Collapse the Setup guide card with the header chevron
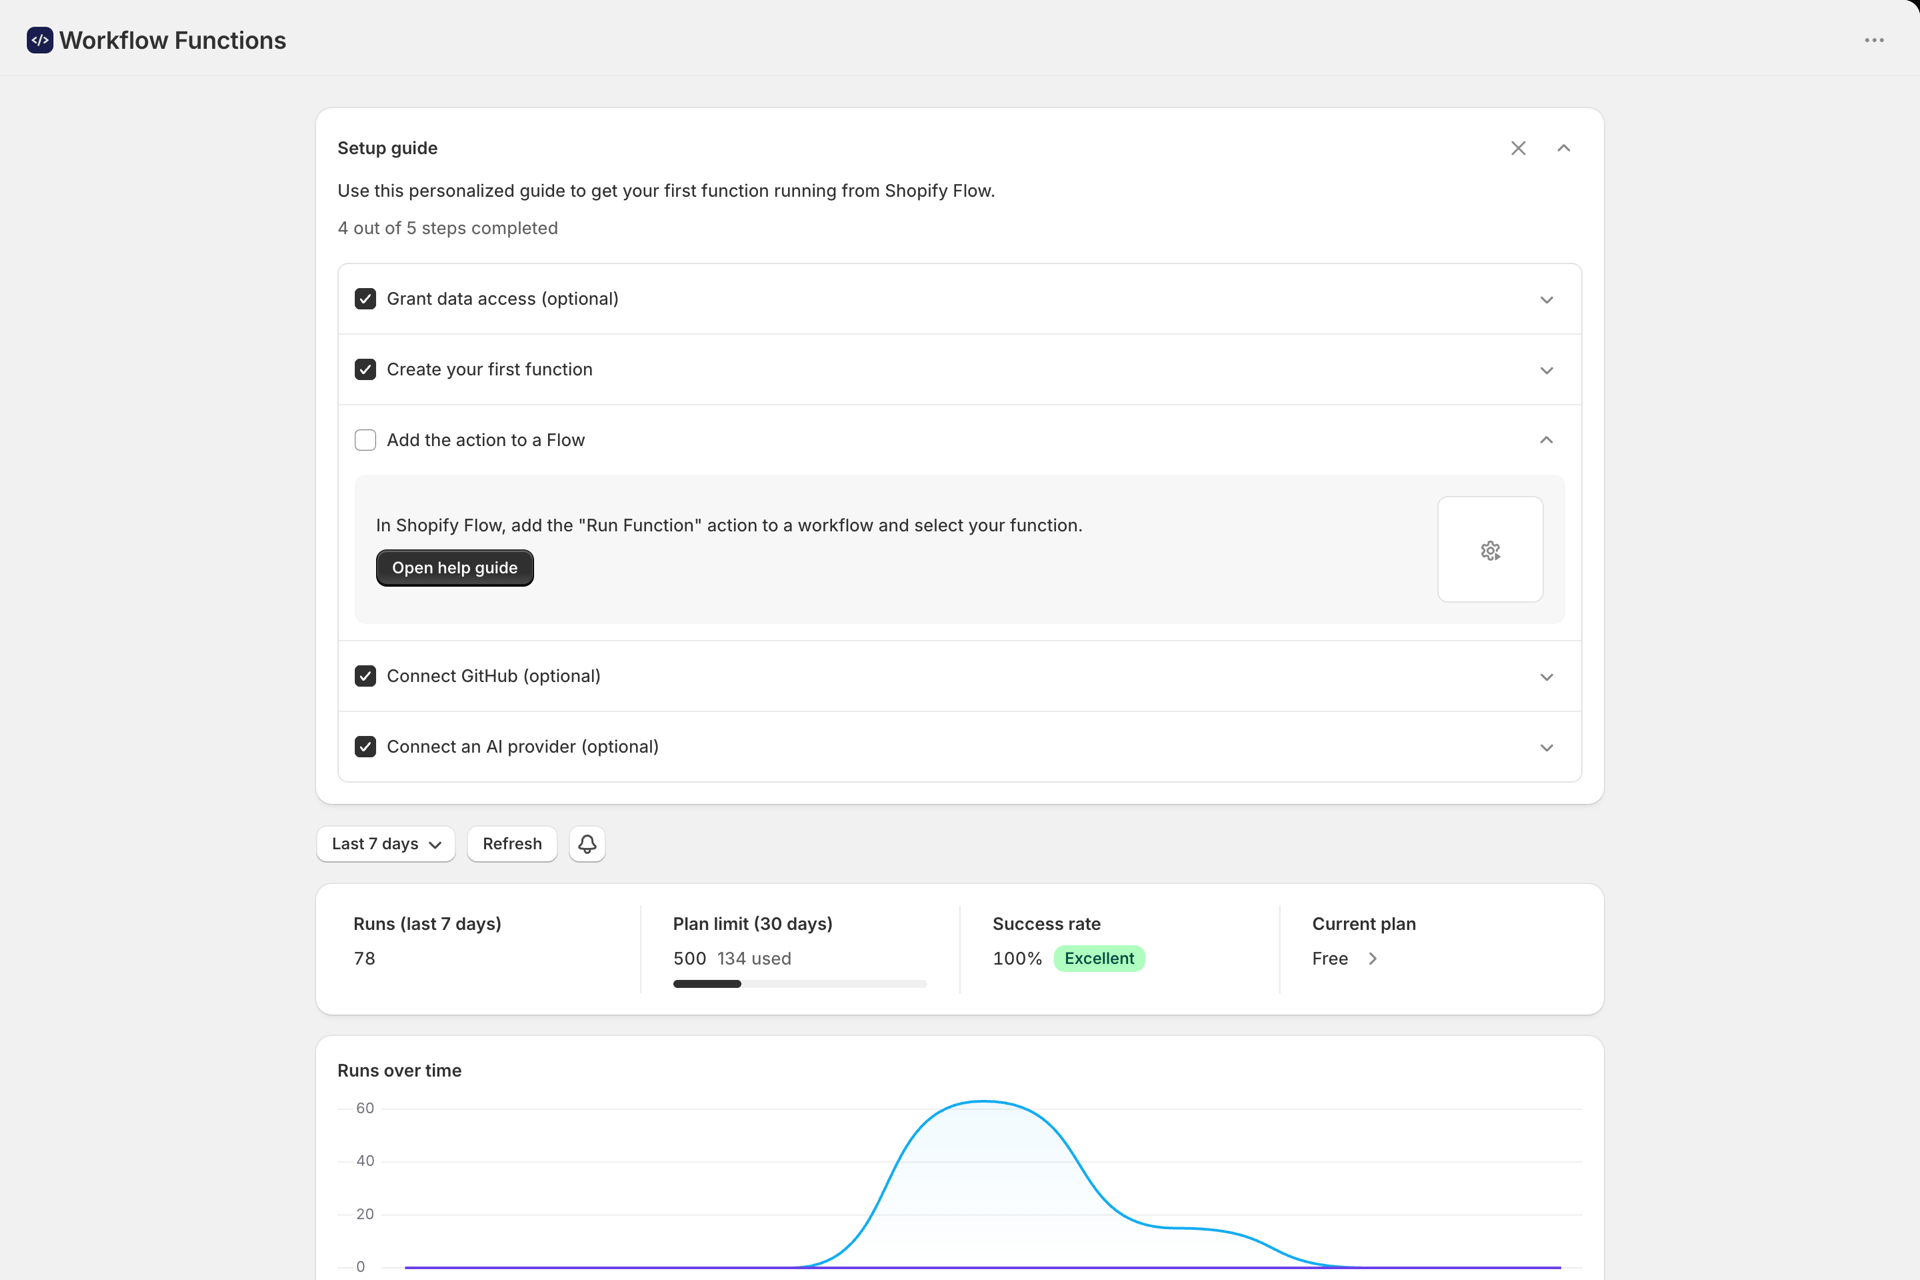 pyautogui.click(x=1564, y=148)
